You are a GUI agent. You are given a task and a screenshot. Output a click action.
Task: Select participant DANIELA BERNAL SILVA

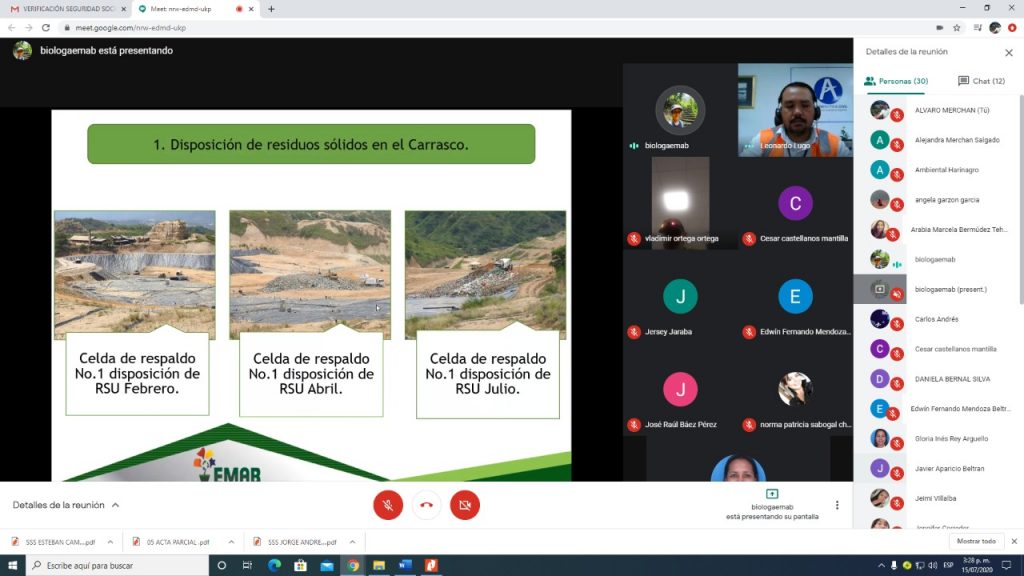(939, 379)
